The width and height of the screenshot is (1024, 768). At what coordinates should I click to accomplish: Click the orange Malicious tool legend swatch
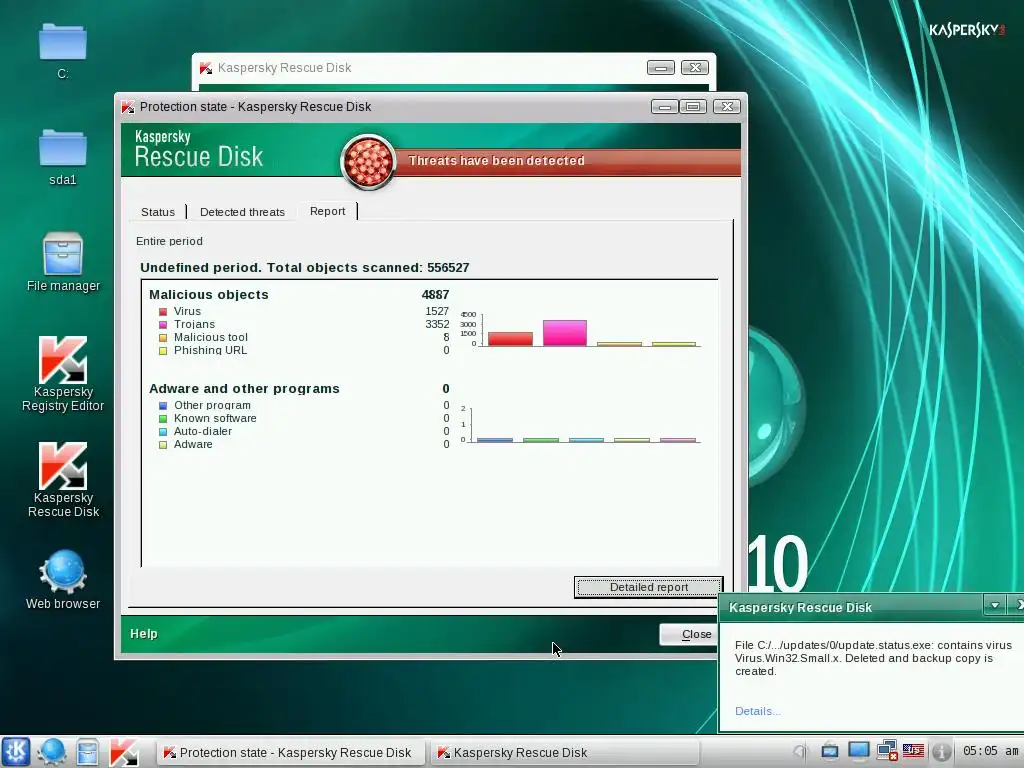pyautogui.click(x=163, y=338)
